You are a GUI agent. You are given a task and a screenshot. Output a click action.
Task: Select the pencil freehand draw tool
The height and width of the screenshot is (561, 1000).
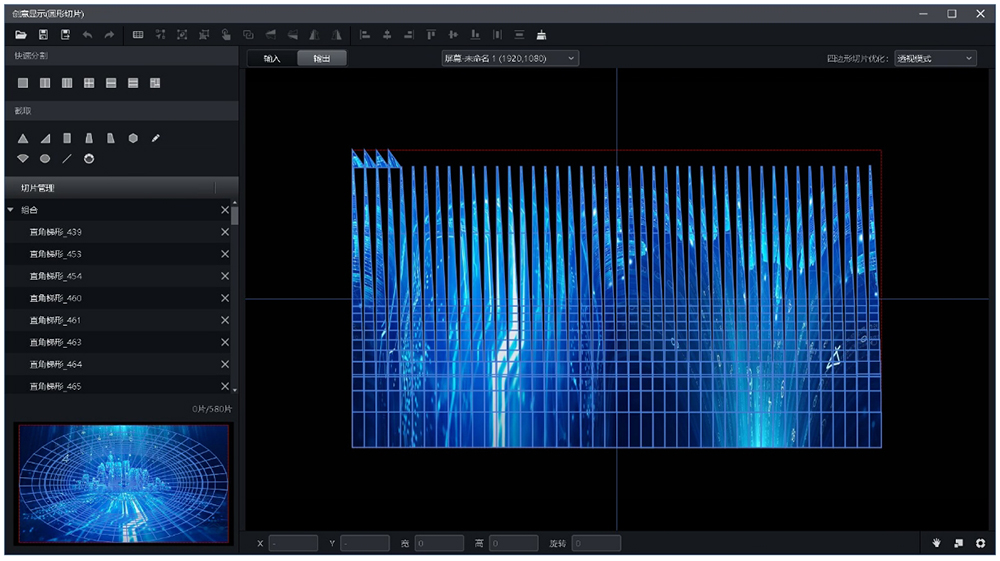pos(156,139)
